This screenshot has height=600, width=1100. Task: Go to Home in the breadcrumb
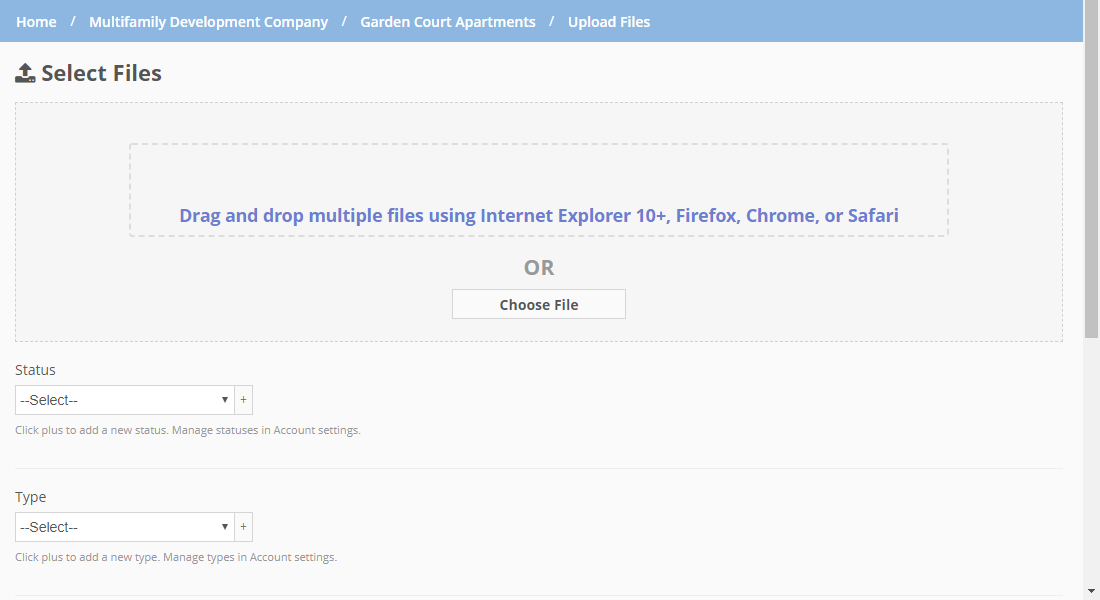tap(36, 21)
